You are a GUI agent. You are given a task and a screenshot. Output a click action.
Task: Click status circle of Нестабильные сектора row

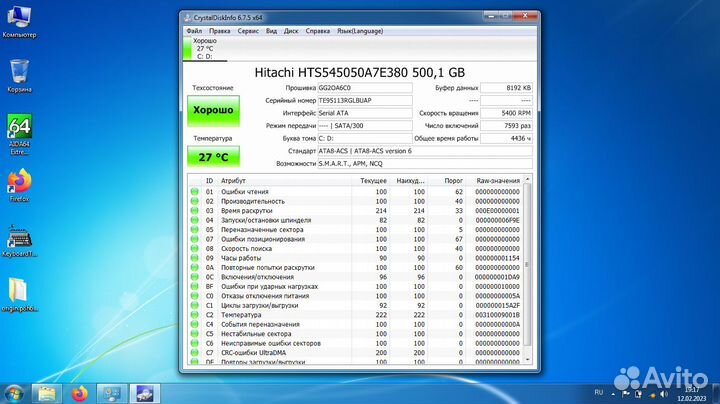pyautogui.click(x=195, y=334)
